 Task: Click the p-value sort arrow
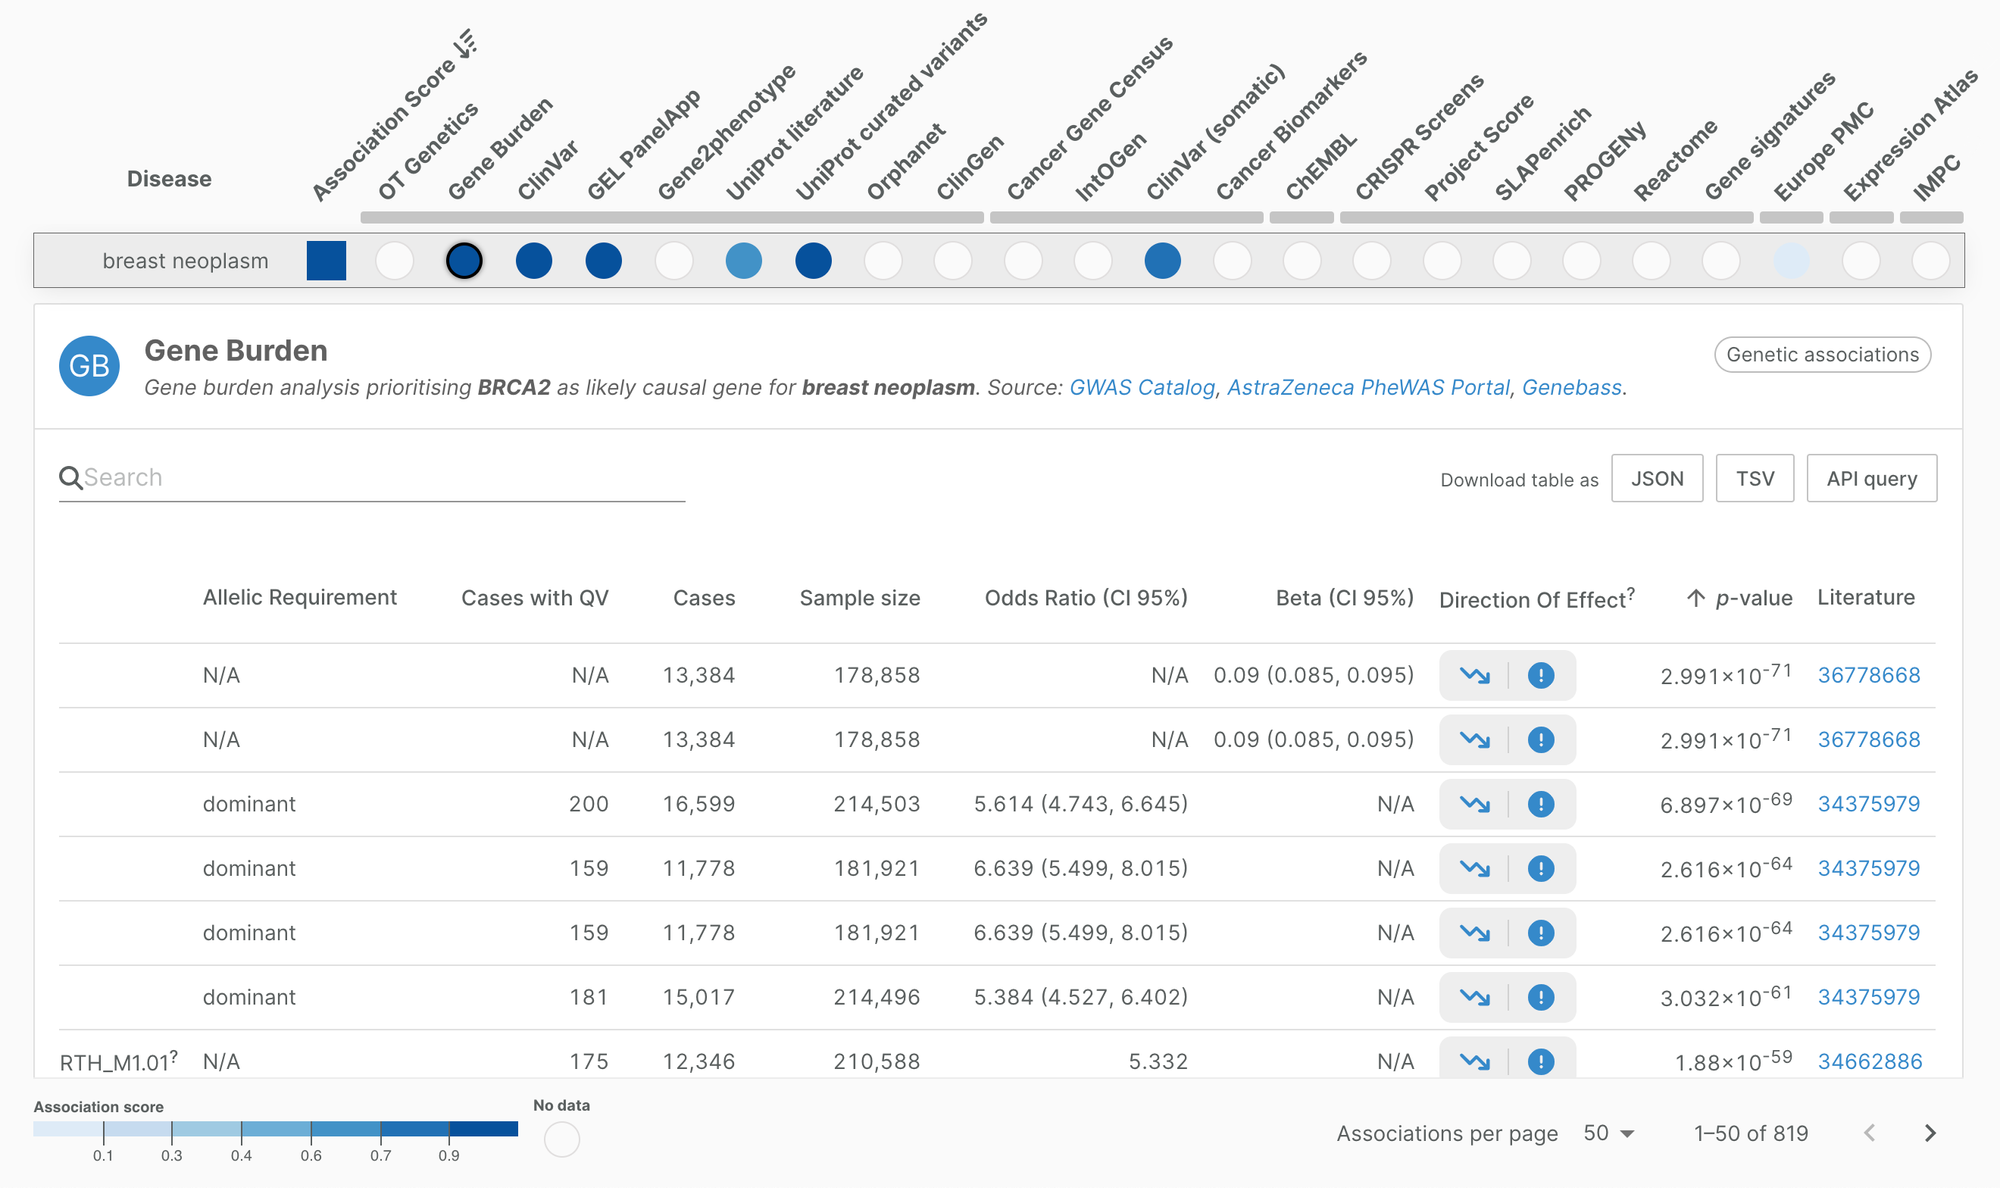pyautogui.click(x=1695, y=598)
